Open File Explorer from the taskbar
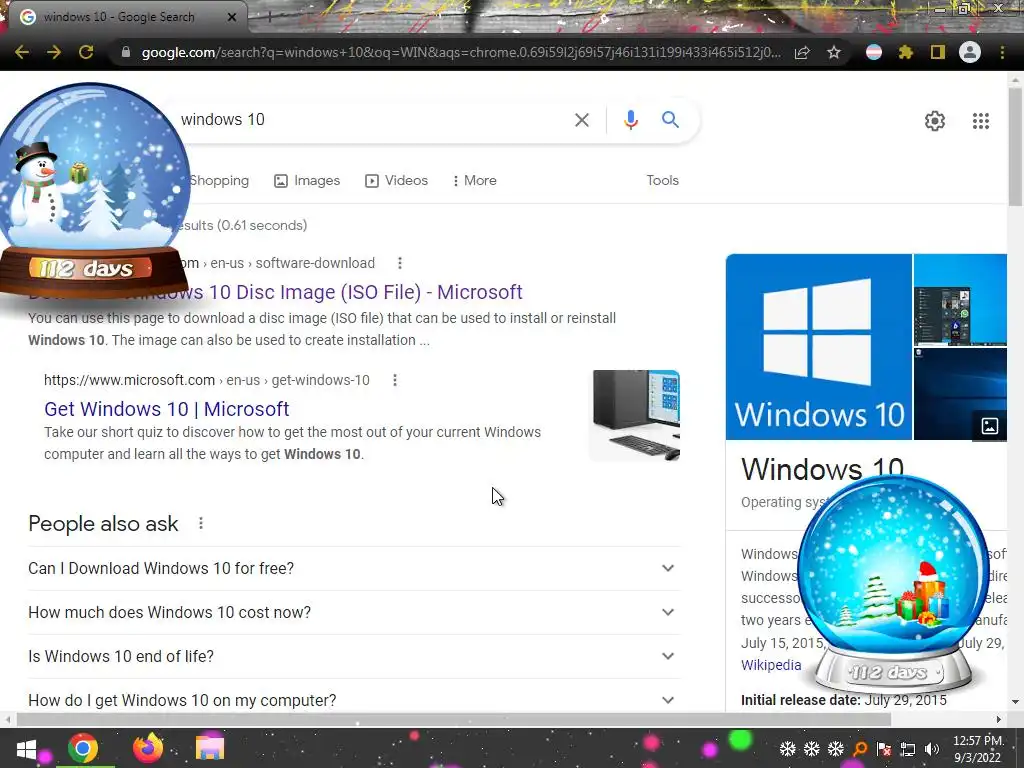This screenshot has width=1024, height=768. click(210, 748)
